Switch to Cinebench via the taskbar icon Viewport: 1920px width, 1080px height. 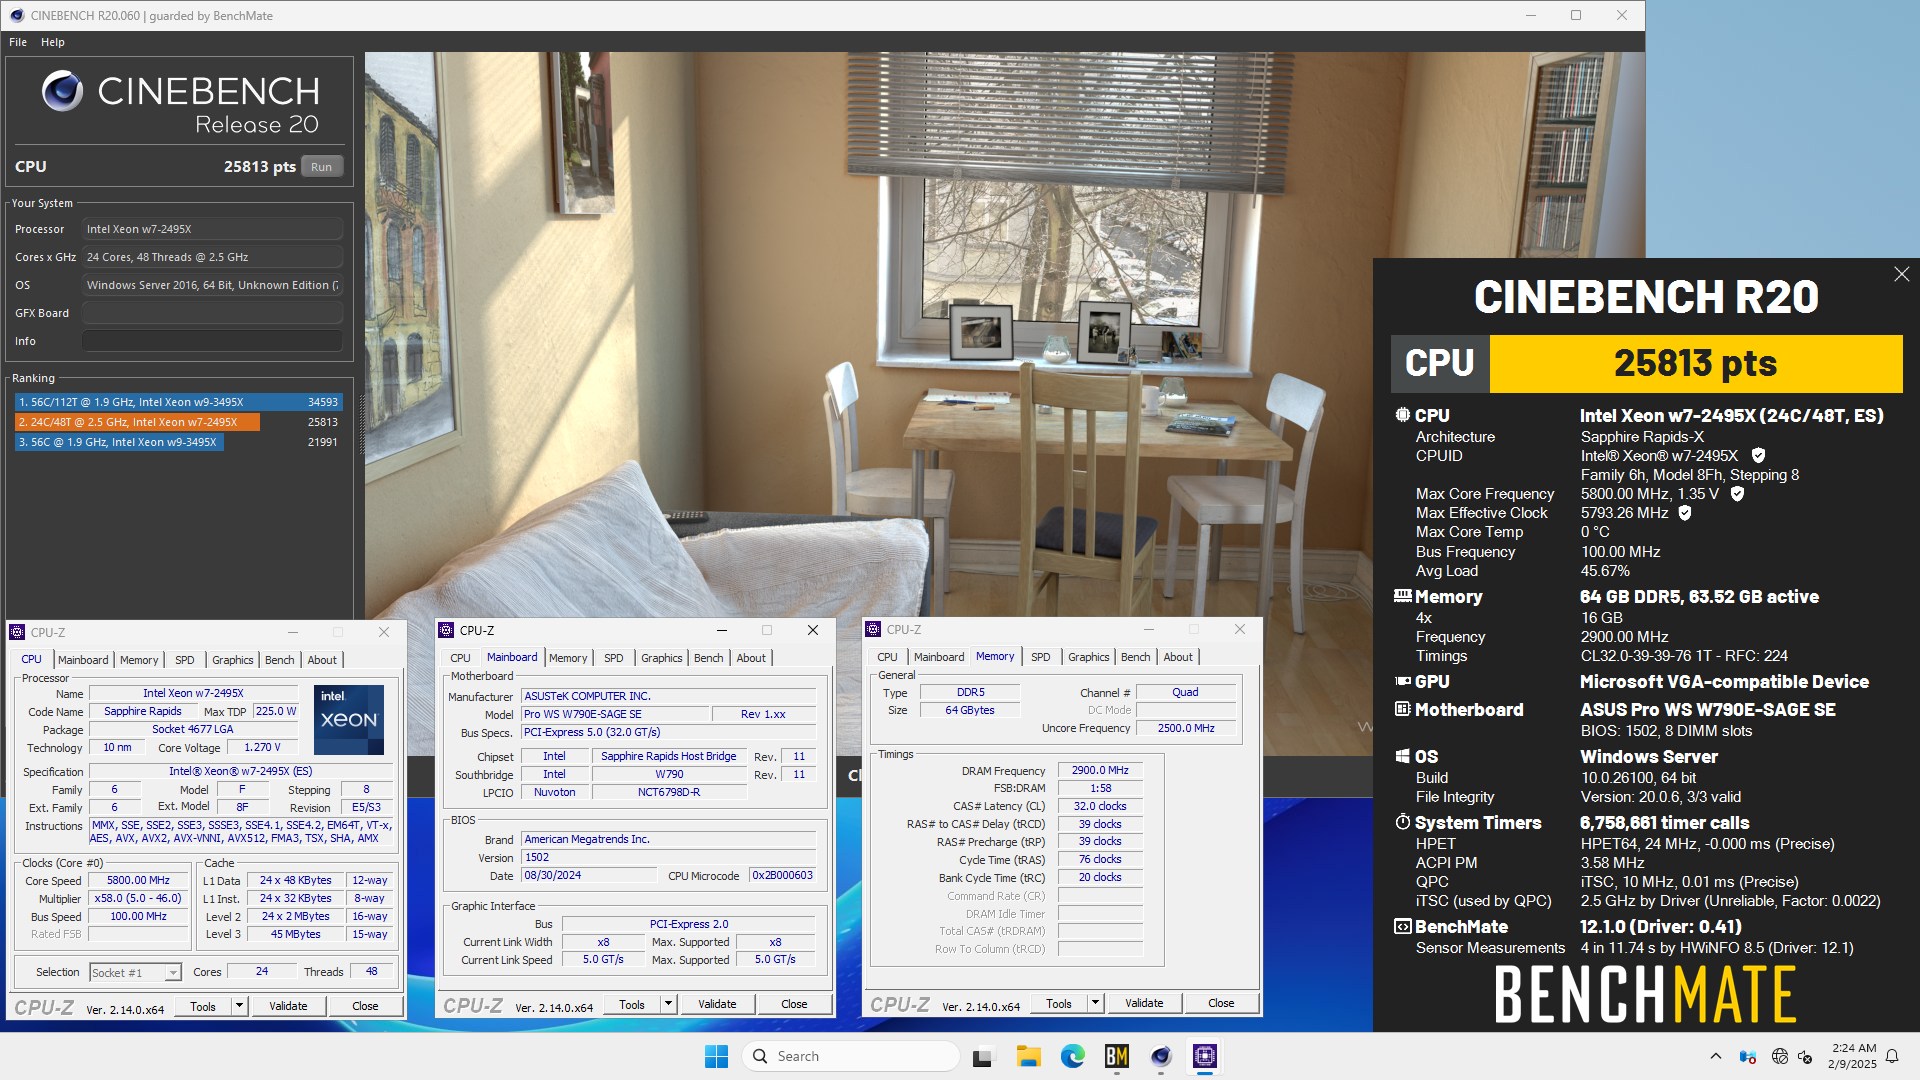pyautogui.click(x=1160, y=1056)
